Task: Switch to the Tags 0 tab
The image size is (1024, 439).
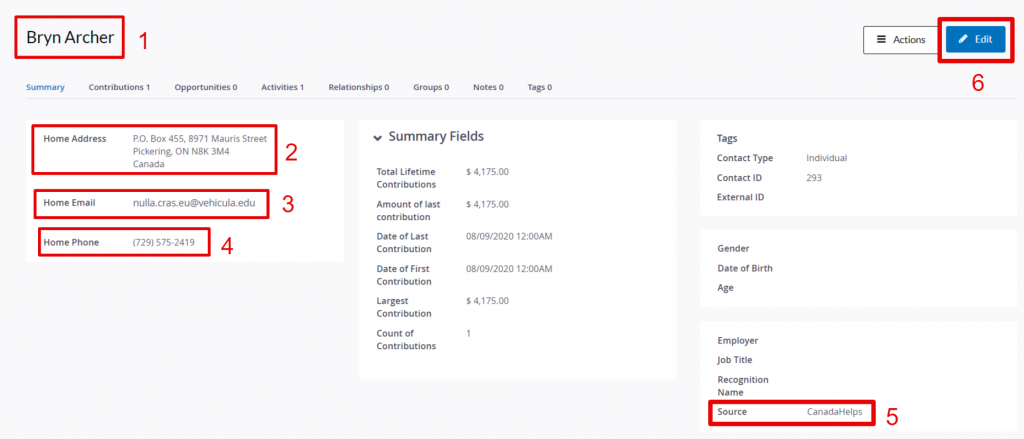Action: pos(539,87)
